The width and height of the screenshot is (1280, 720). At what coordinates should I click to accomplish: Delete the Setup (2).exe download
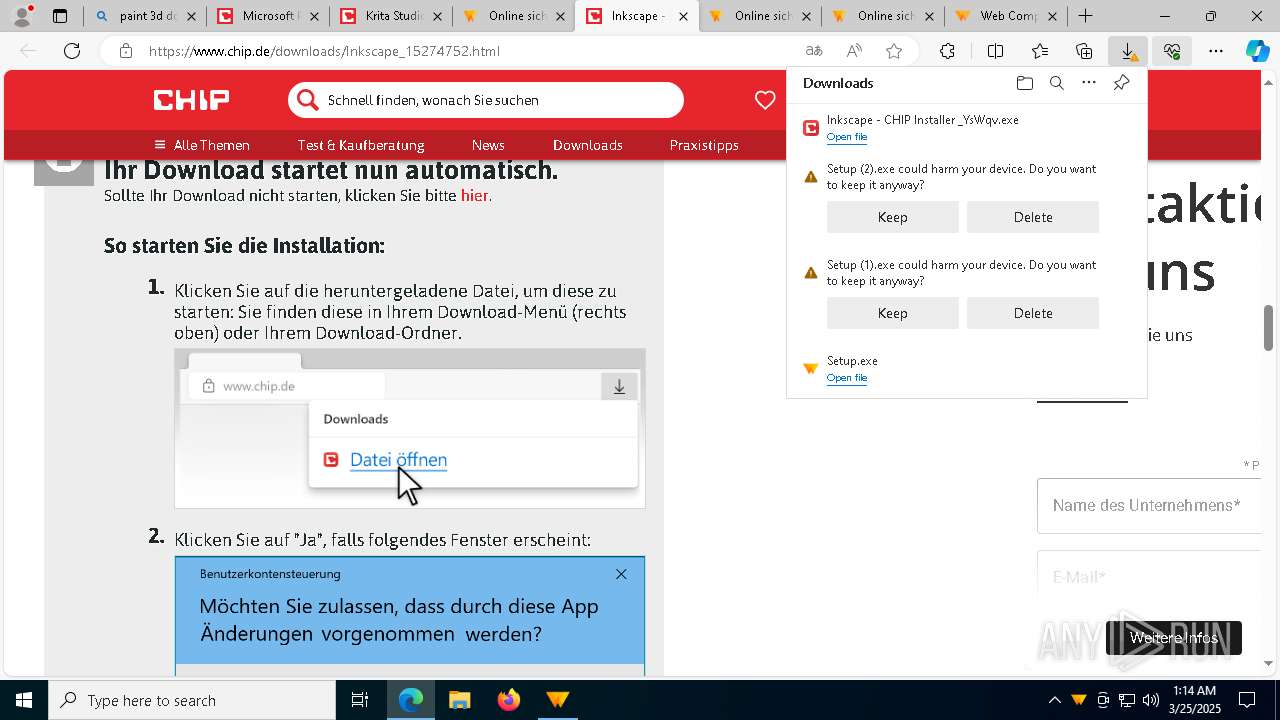1033,217
